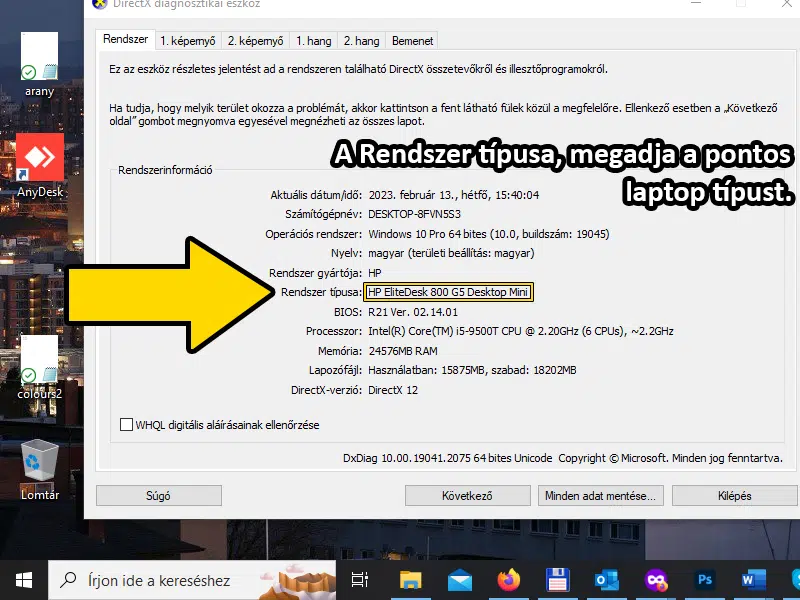Screen dimensions: 800x600
Task: Enable the WHQL digitális aláírások checkbox
Action: pyautogui.click(x=126, y=424)
